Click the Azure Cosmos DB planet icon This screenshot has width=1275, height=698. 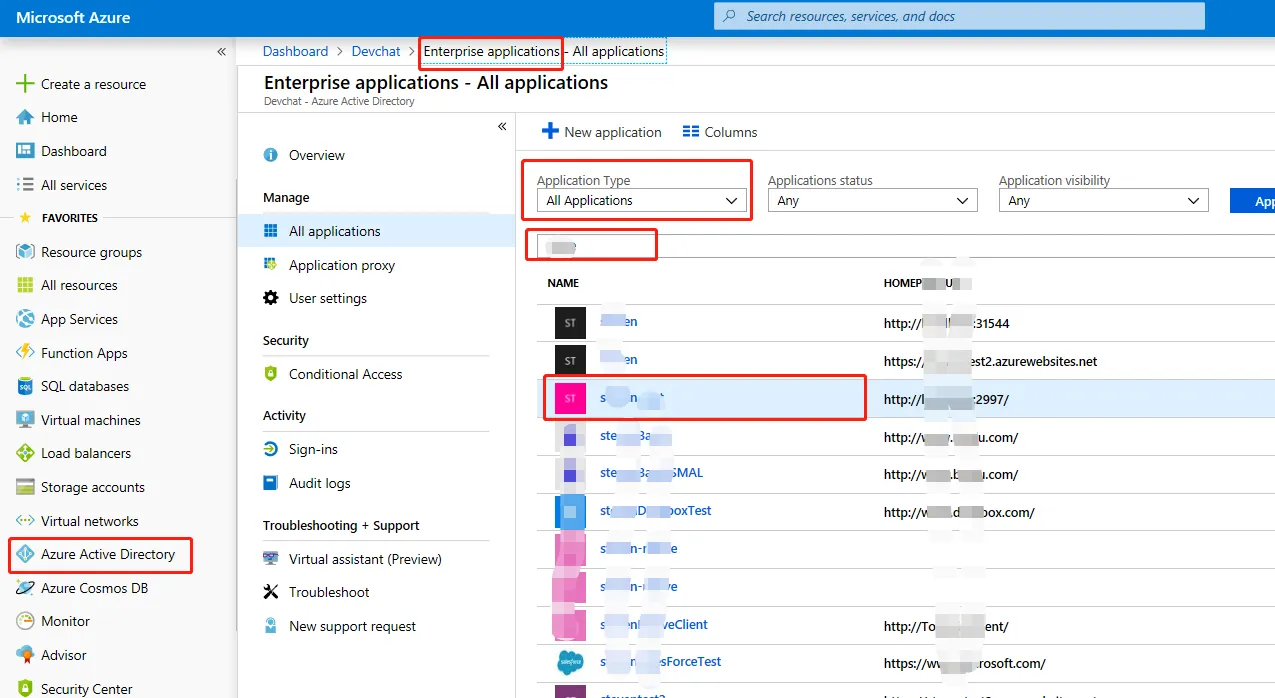tap(26, 588)
